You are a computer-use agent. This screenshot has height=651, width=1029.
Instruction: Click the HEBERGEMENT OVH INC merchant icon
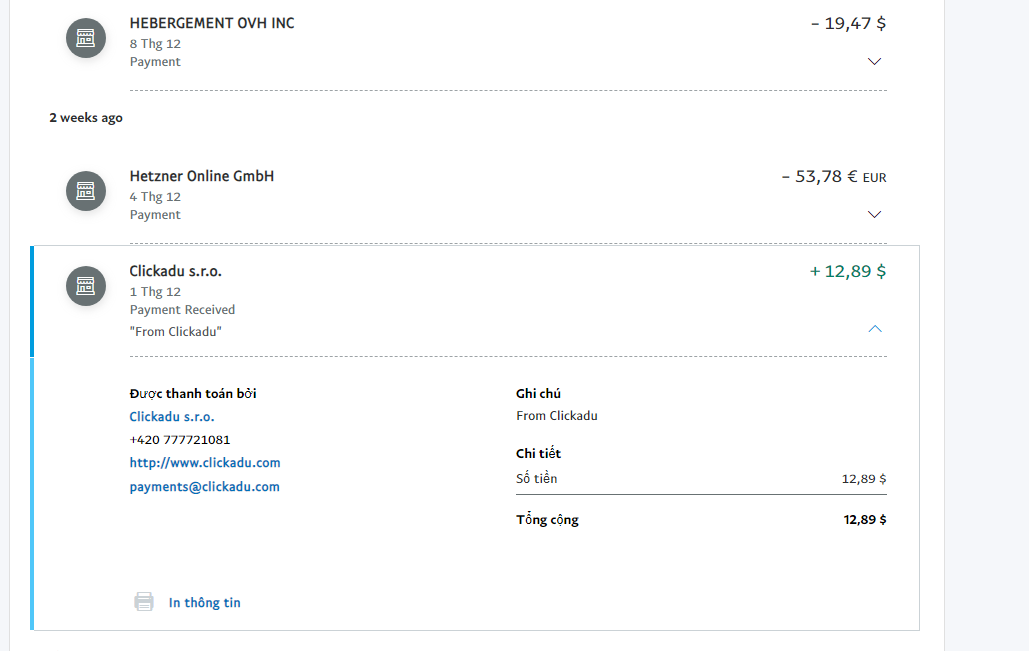(86, 38)
